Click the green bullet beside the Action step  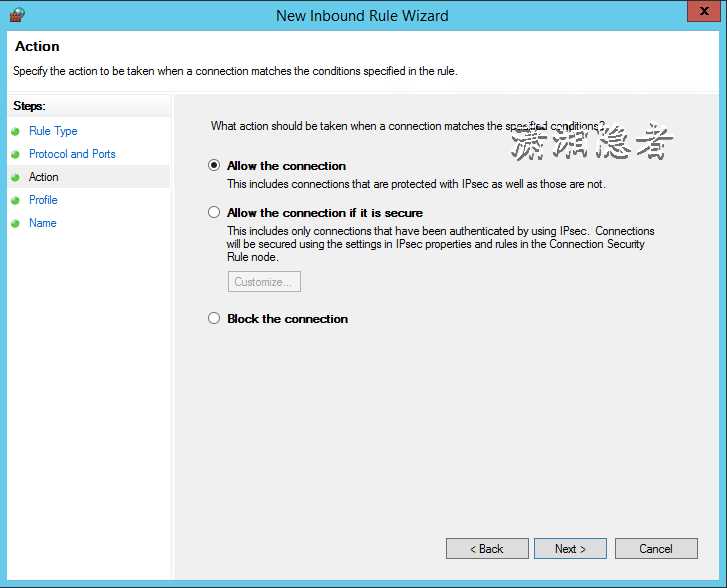(15, 177)
